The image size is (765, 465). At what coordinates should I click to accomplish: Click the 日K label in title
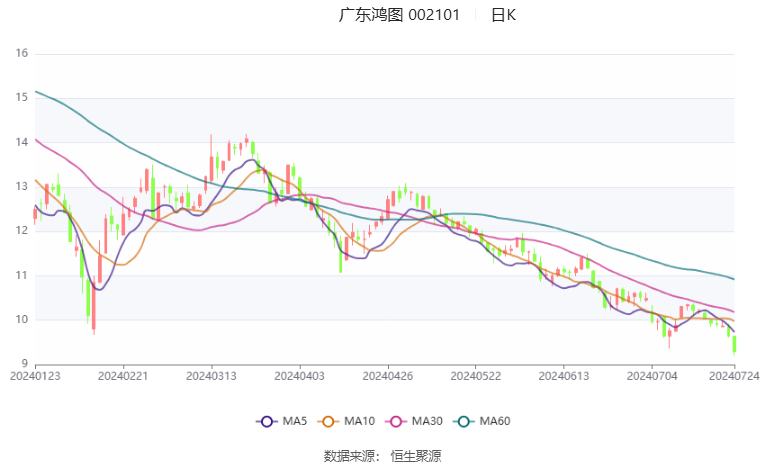(x=503, y=15)
